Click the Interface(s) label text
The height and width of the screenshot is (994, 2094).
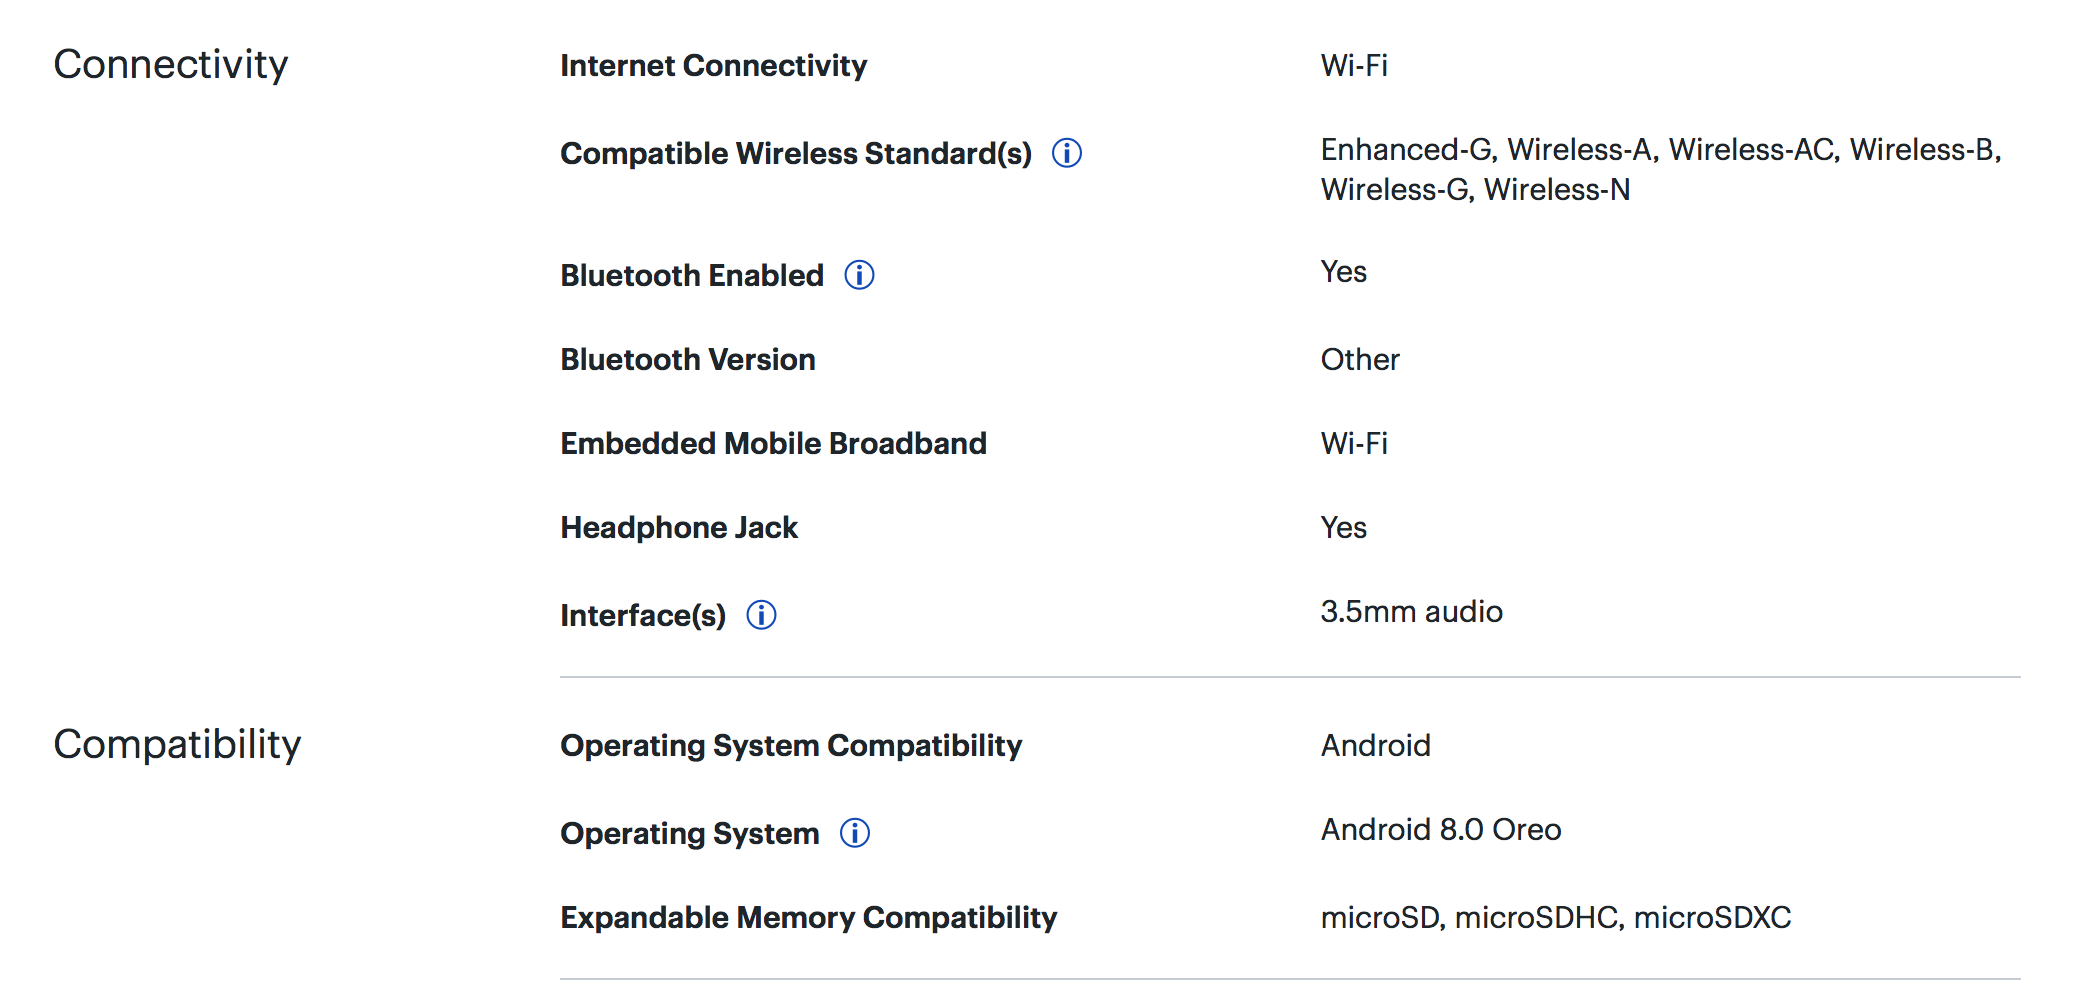[643, 616]
